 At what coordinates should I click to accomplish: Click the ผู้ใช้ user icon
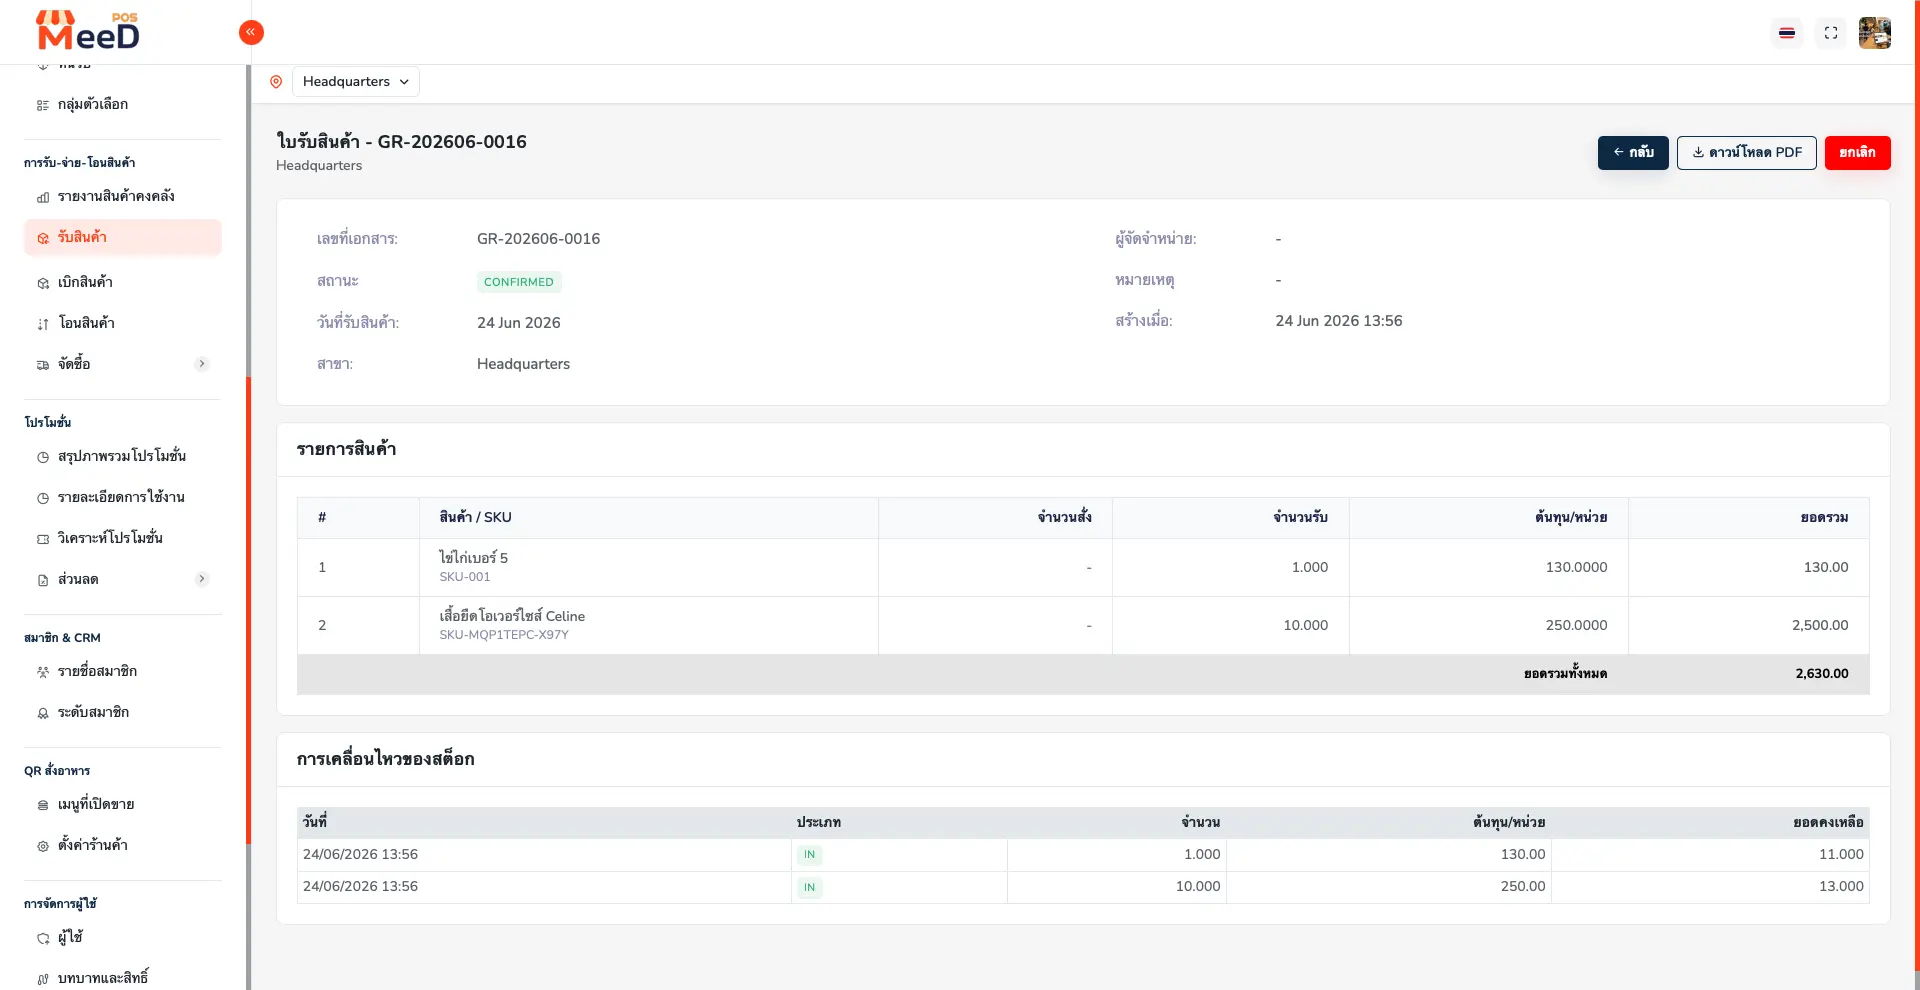click(43, 938)
